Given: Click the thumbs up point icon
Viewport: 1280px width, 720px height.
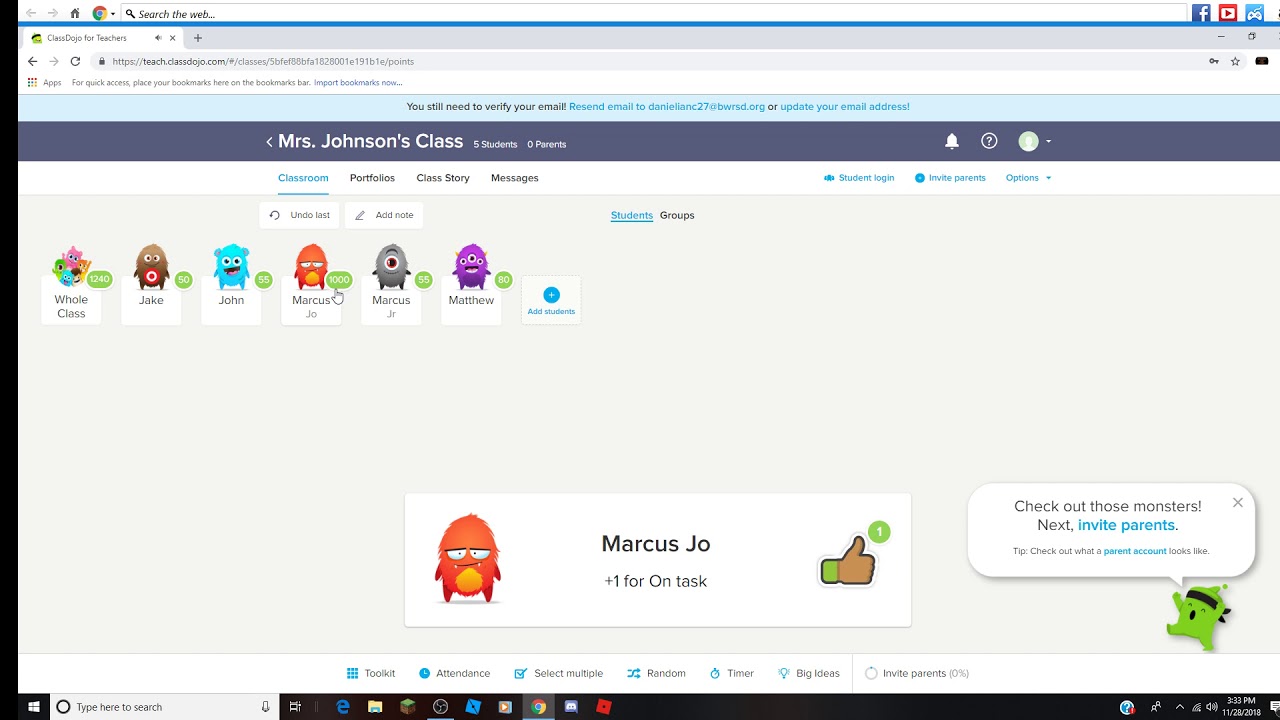Looking at the screenshot, I should click(x=848, y=560).
